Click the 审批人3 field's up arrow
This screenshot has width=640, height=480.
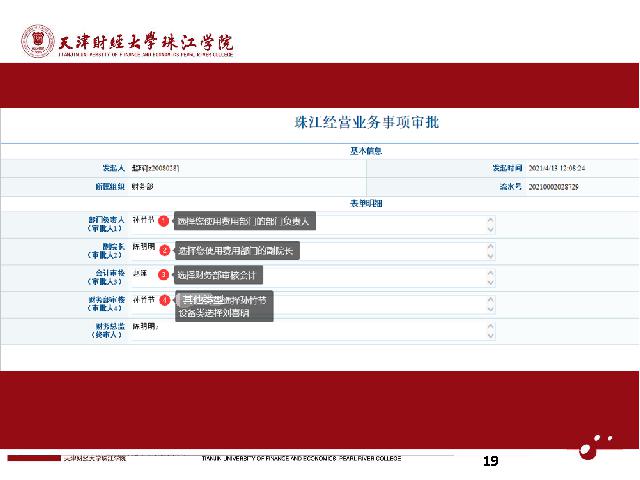tap(490, 273)
